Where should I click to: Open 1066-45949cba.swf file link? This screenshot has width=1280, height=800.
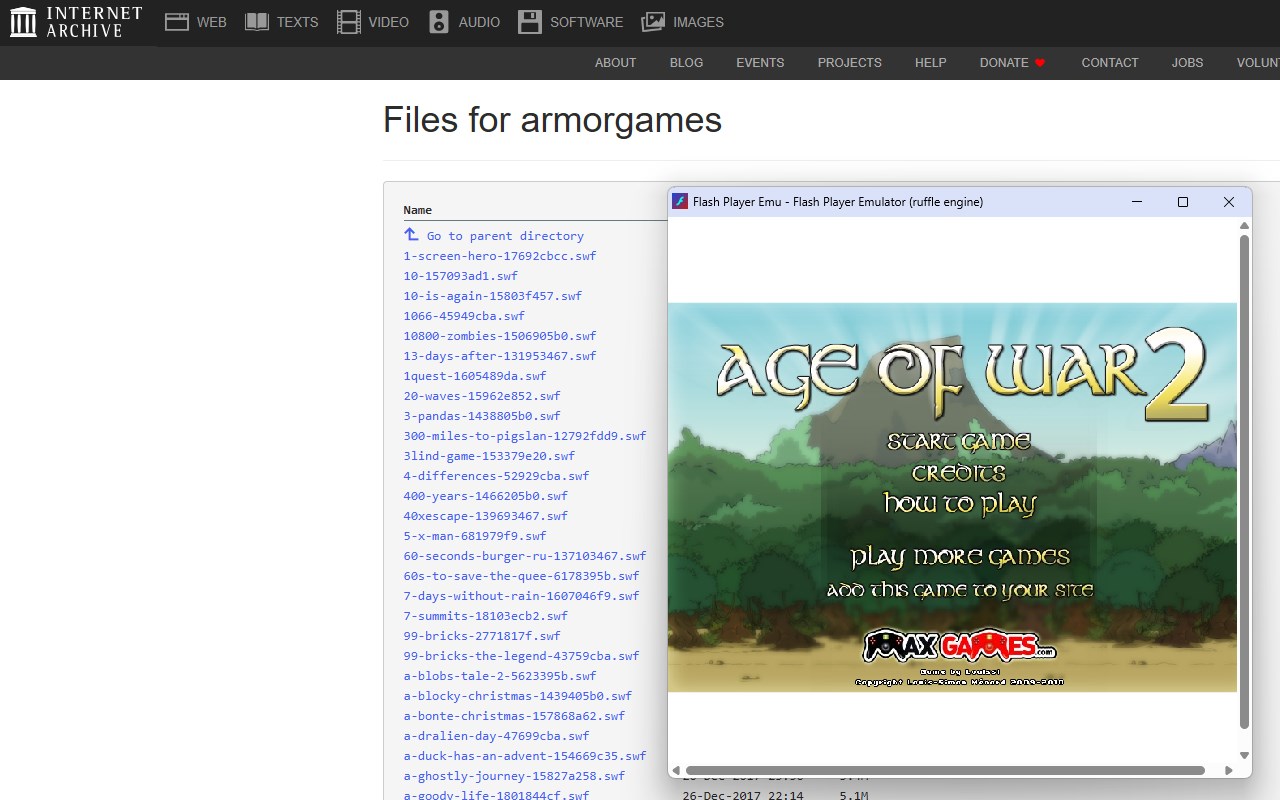(464, 316)
